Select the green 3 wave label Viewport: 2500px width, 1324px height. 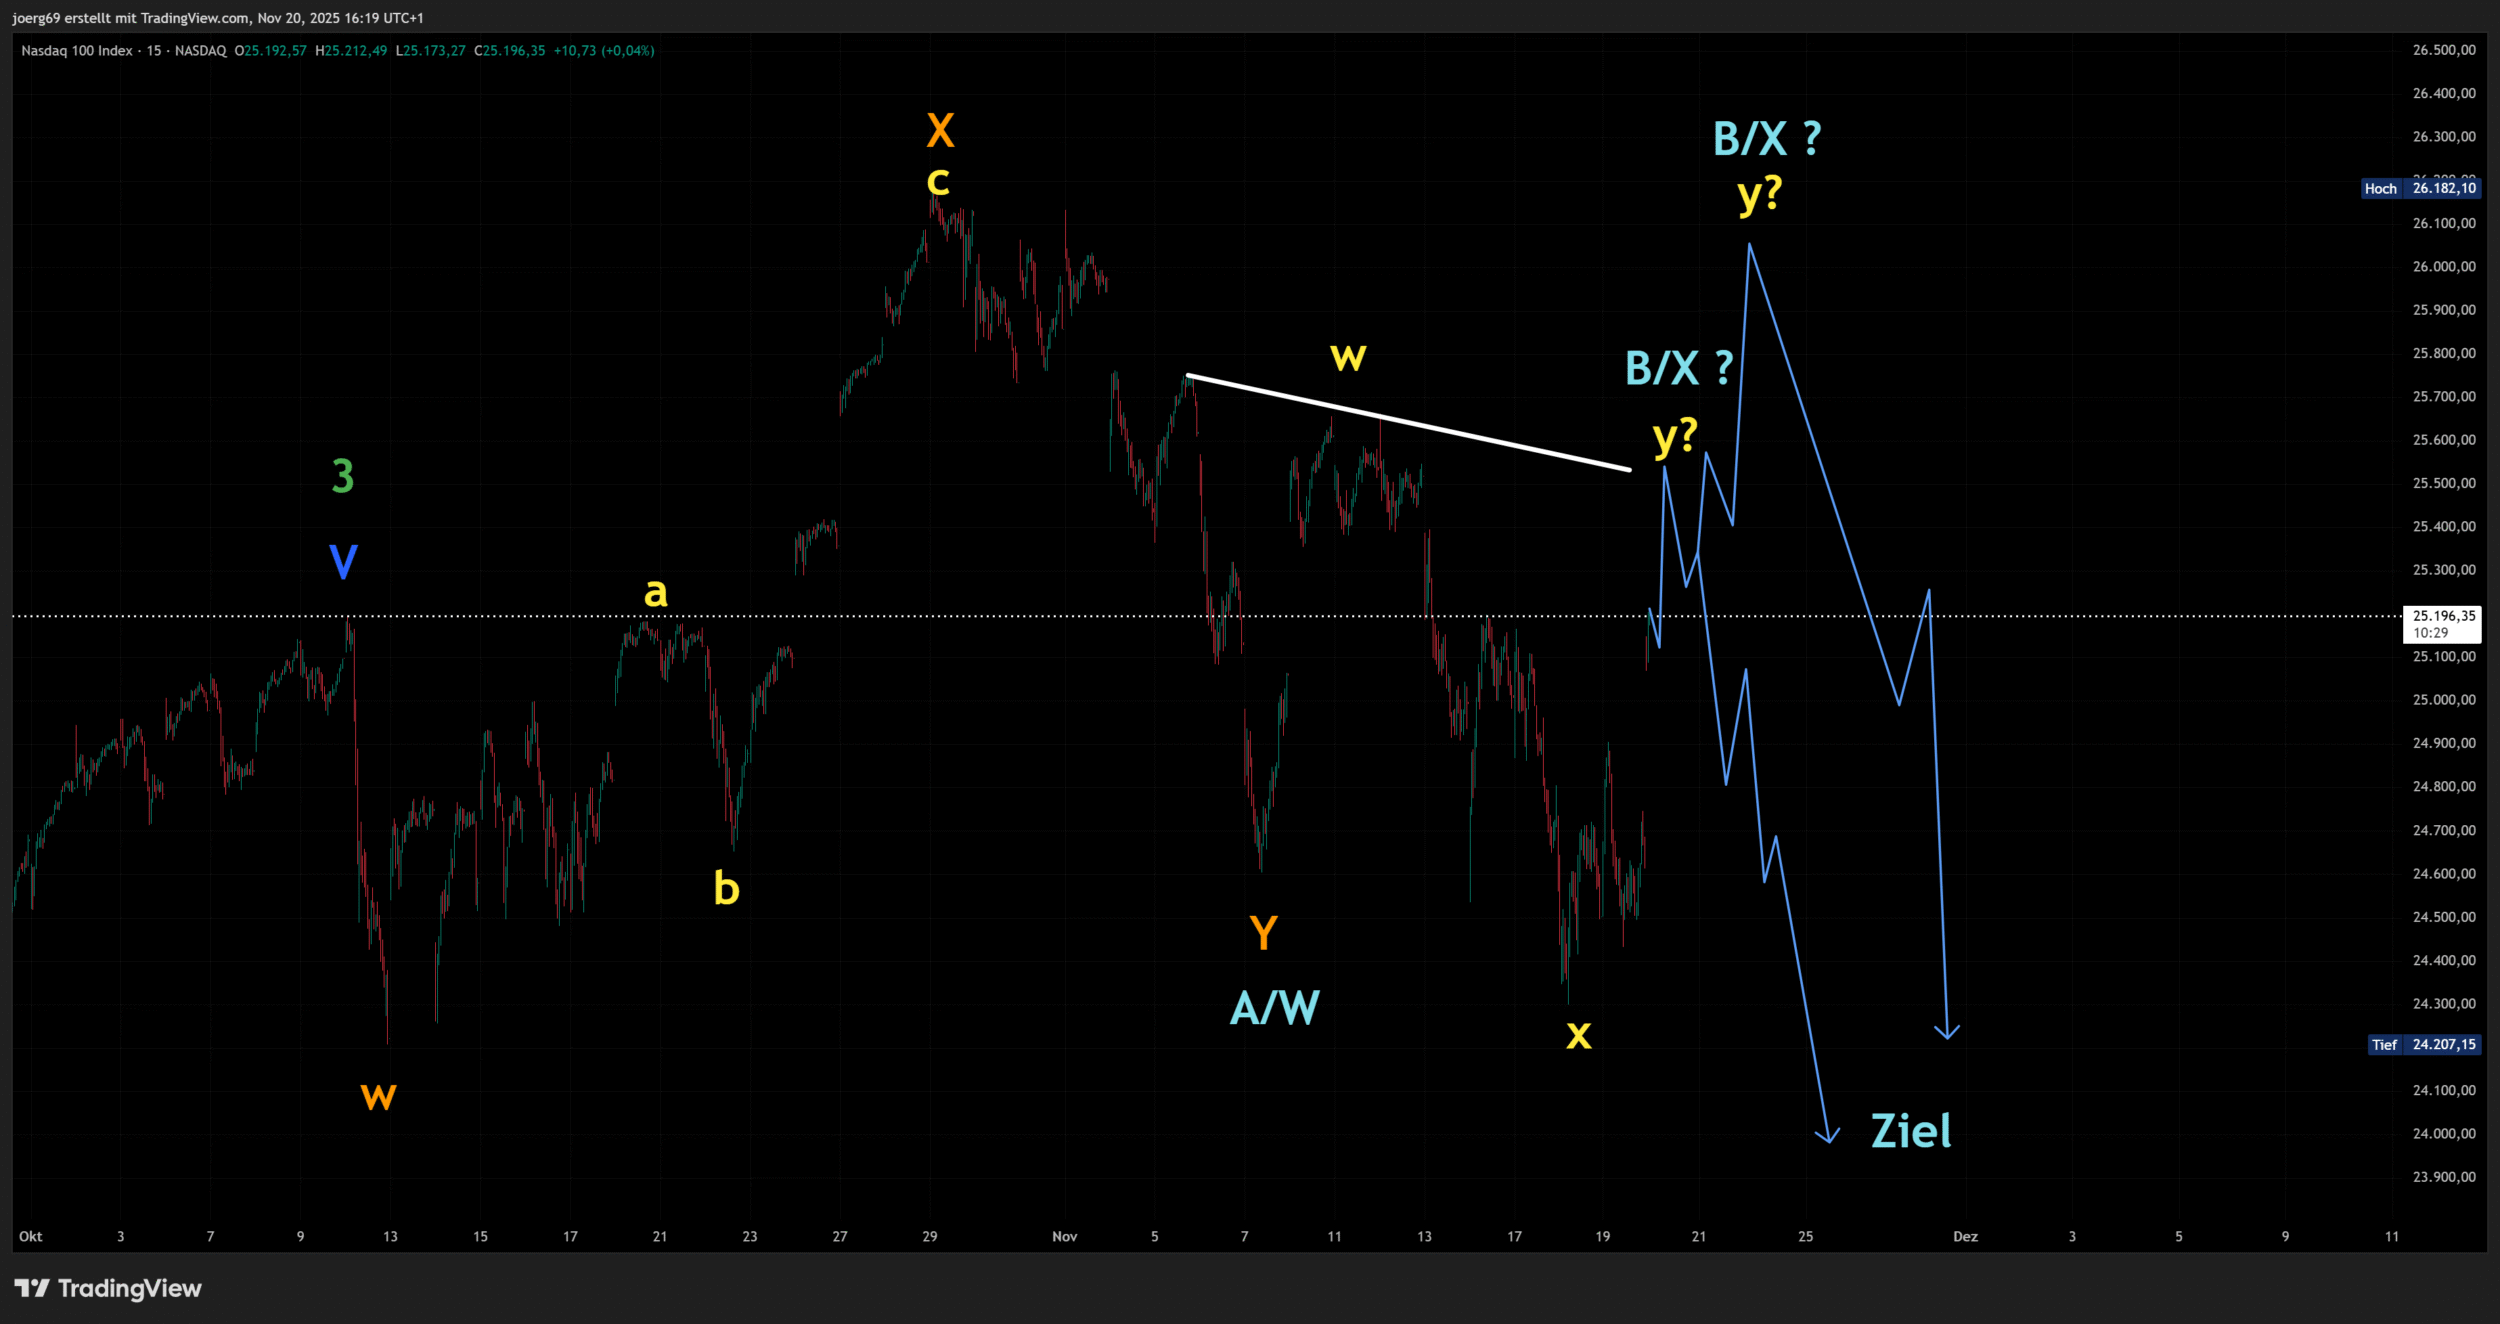pyautogui.click(x=342, y=476)
